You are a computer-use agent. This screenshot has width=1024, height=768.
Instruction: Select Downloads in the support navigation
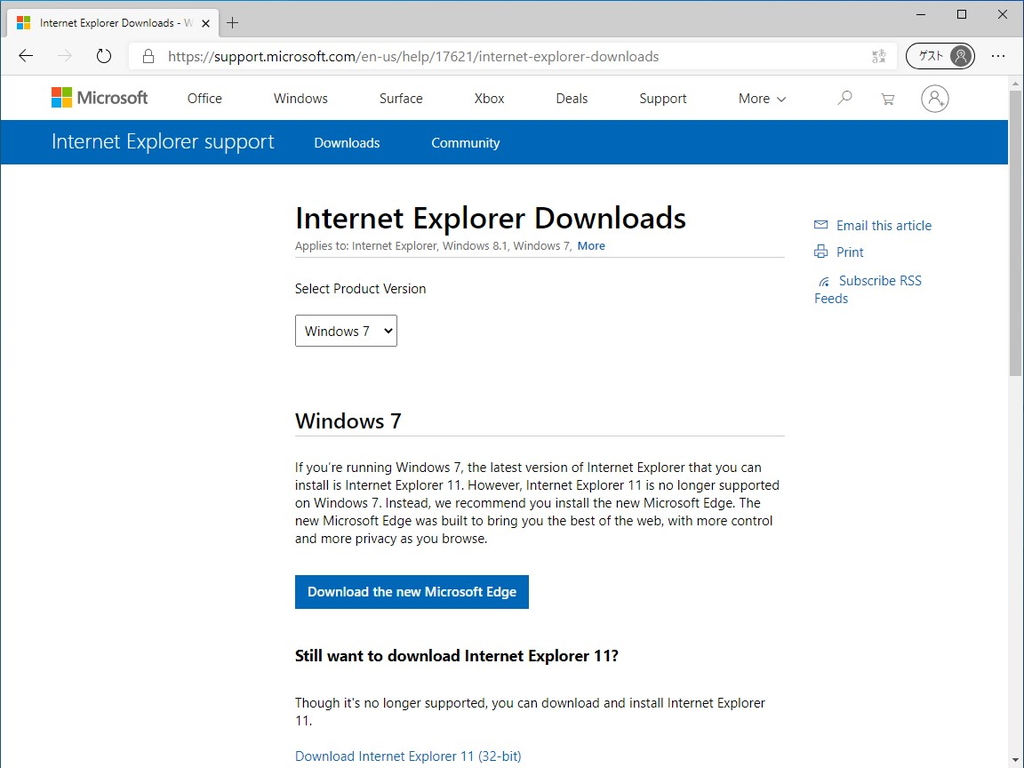click(347, 142)
